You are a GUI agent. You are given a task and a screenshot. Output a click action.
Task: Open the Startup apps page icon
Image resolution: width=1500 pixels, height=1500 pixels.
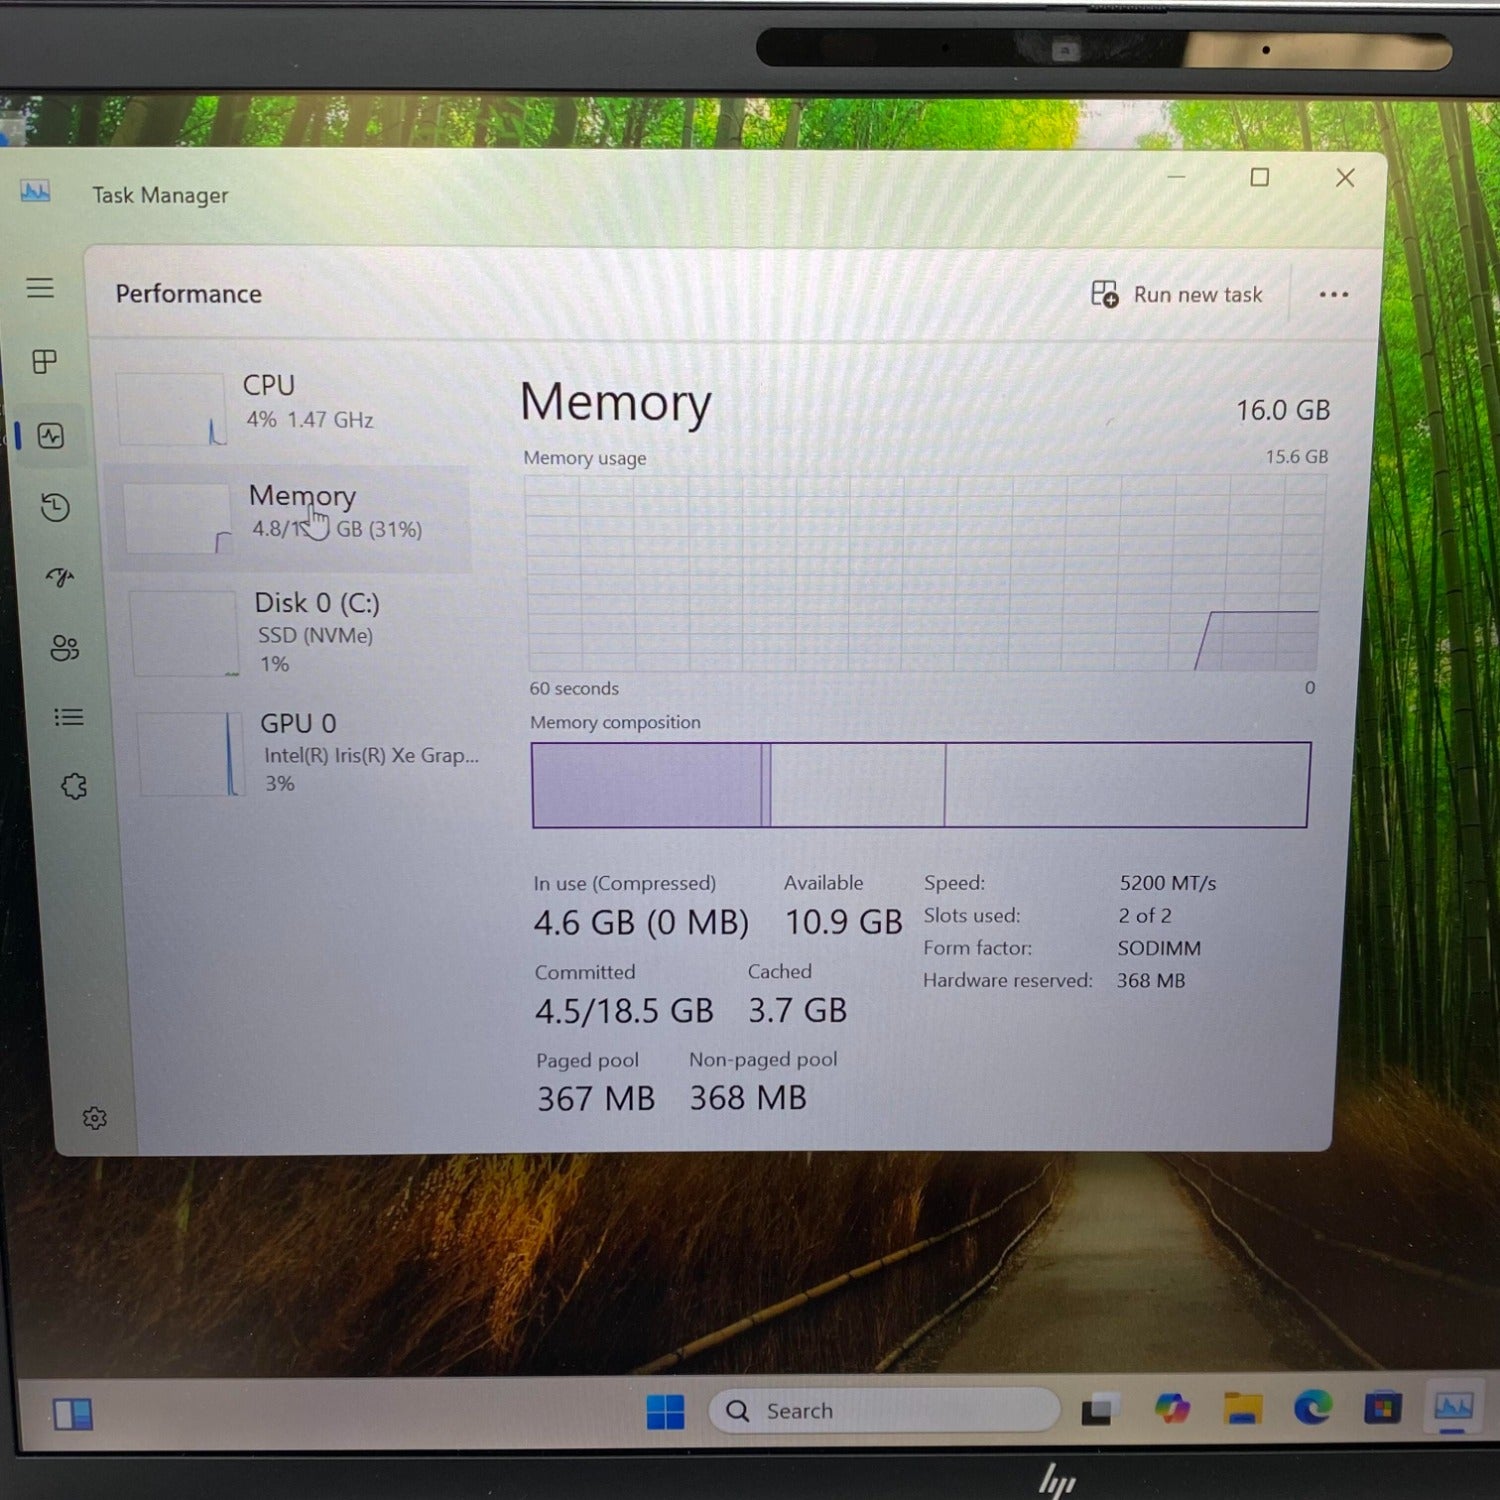60,577
